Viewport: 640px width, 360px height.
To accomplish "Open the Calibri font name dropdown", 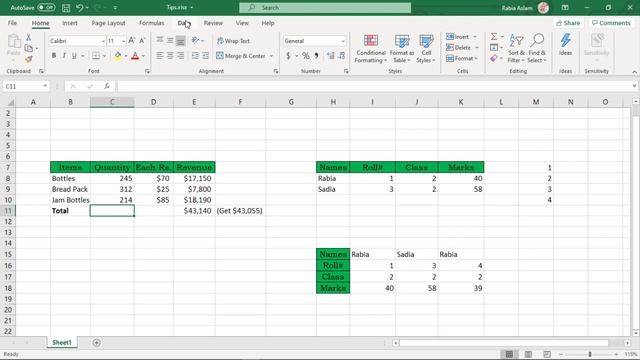I will [103, 41].
